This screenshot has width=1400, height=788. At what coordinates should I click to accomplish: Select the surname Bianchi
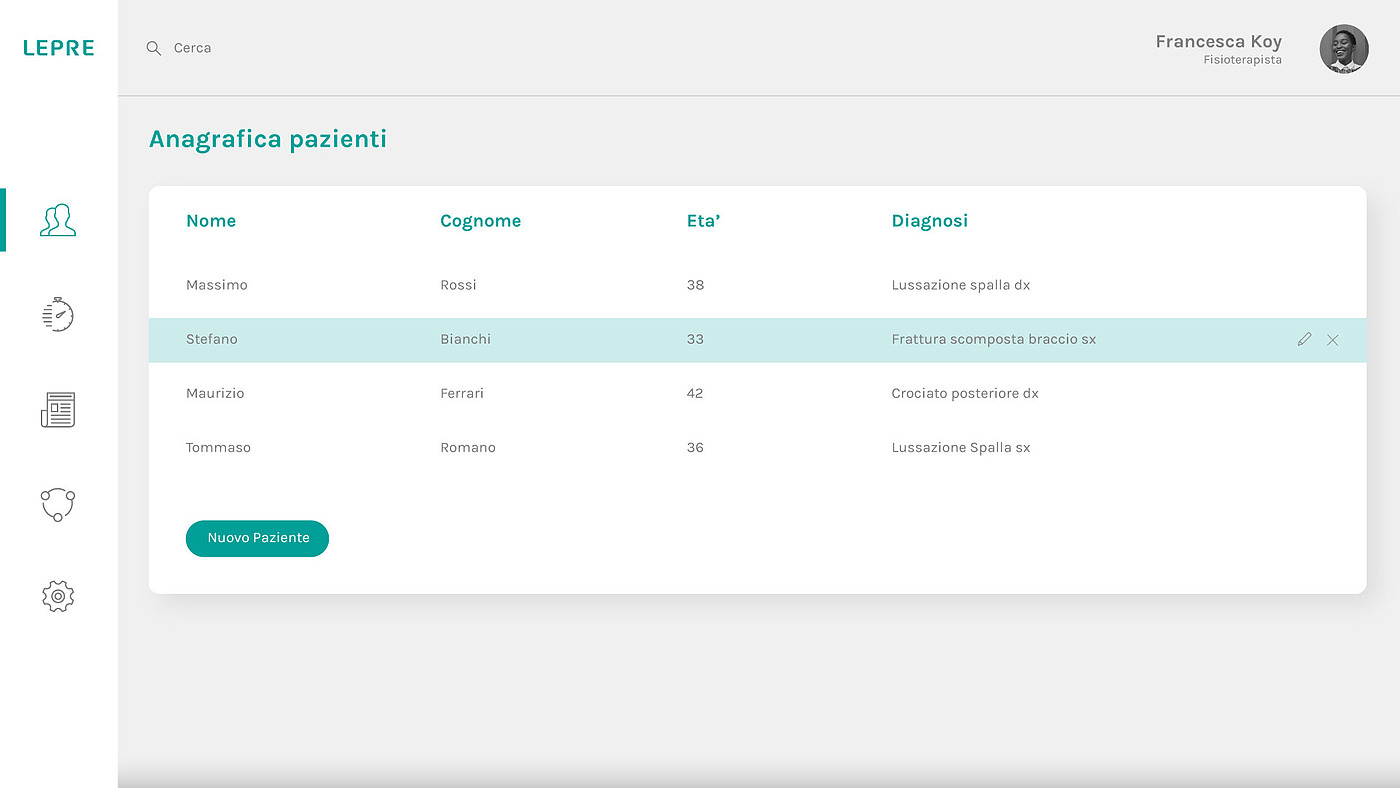(465, 339)
